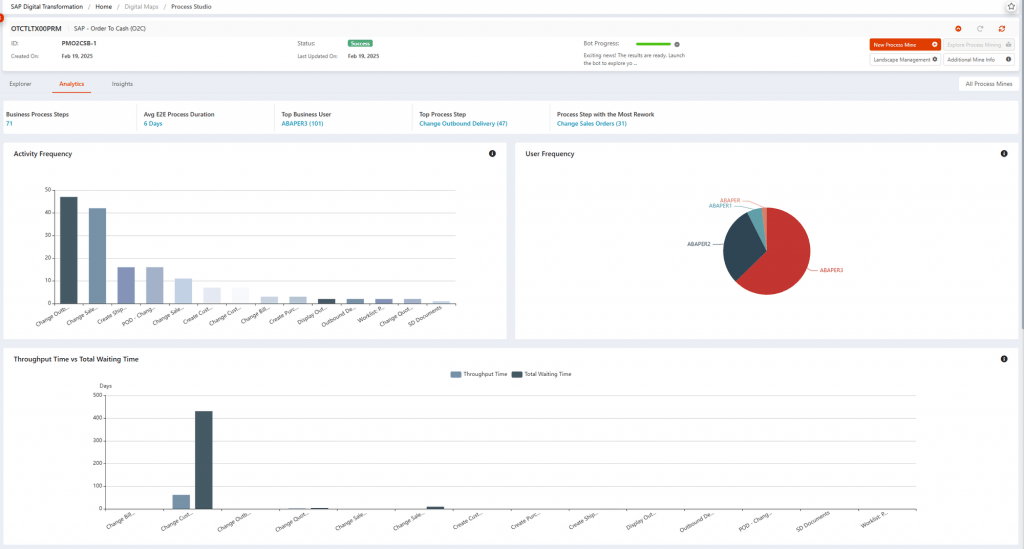Viewport: 1024px width, 549px height.
Task: Click Worklist: P label in bottom chart
Action: (x=874, y=520)
